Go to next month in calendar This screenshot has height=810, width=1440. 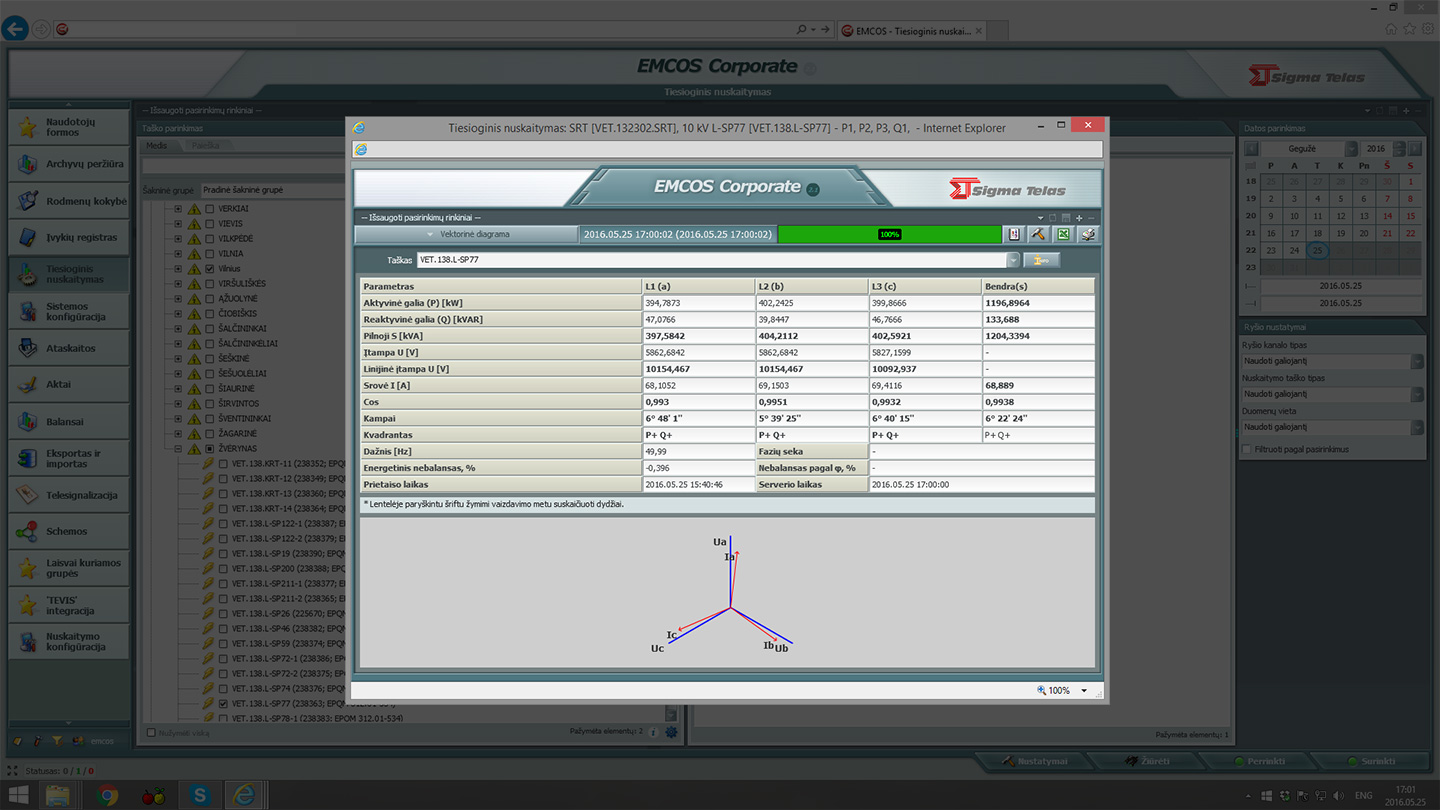[1415, 148]
